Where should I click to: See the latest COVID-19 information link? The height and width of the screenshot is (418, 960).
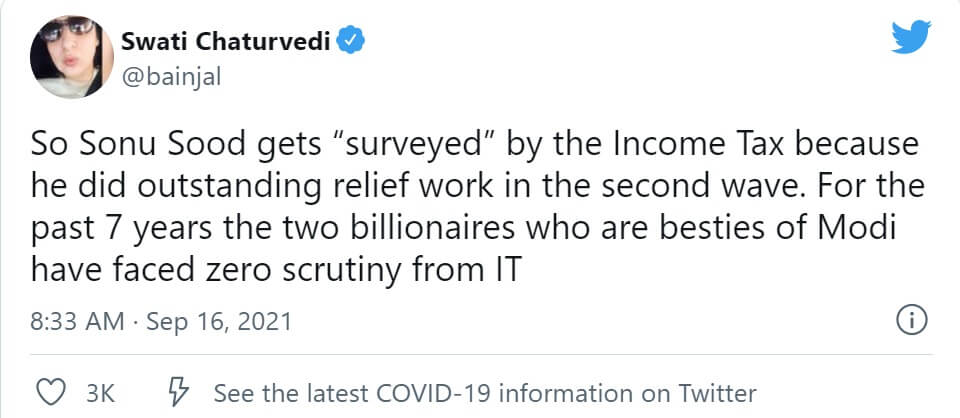point(485,393)
